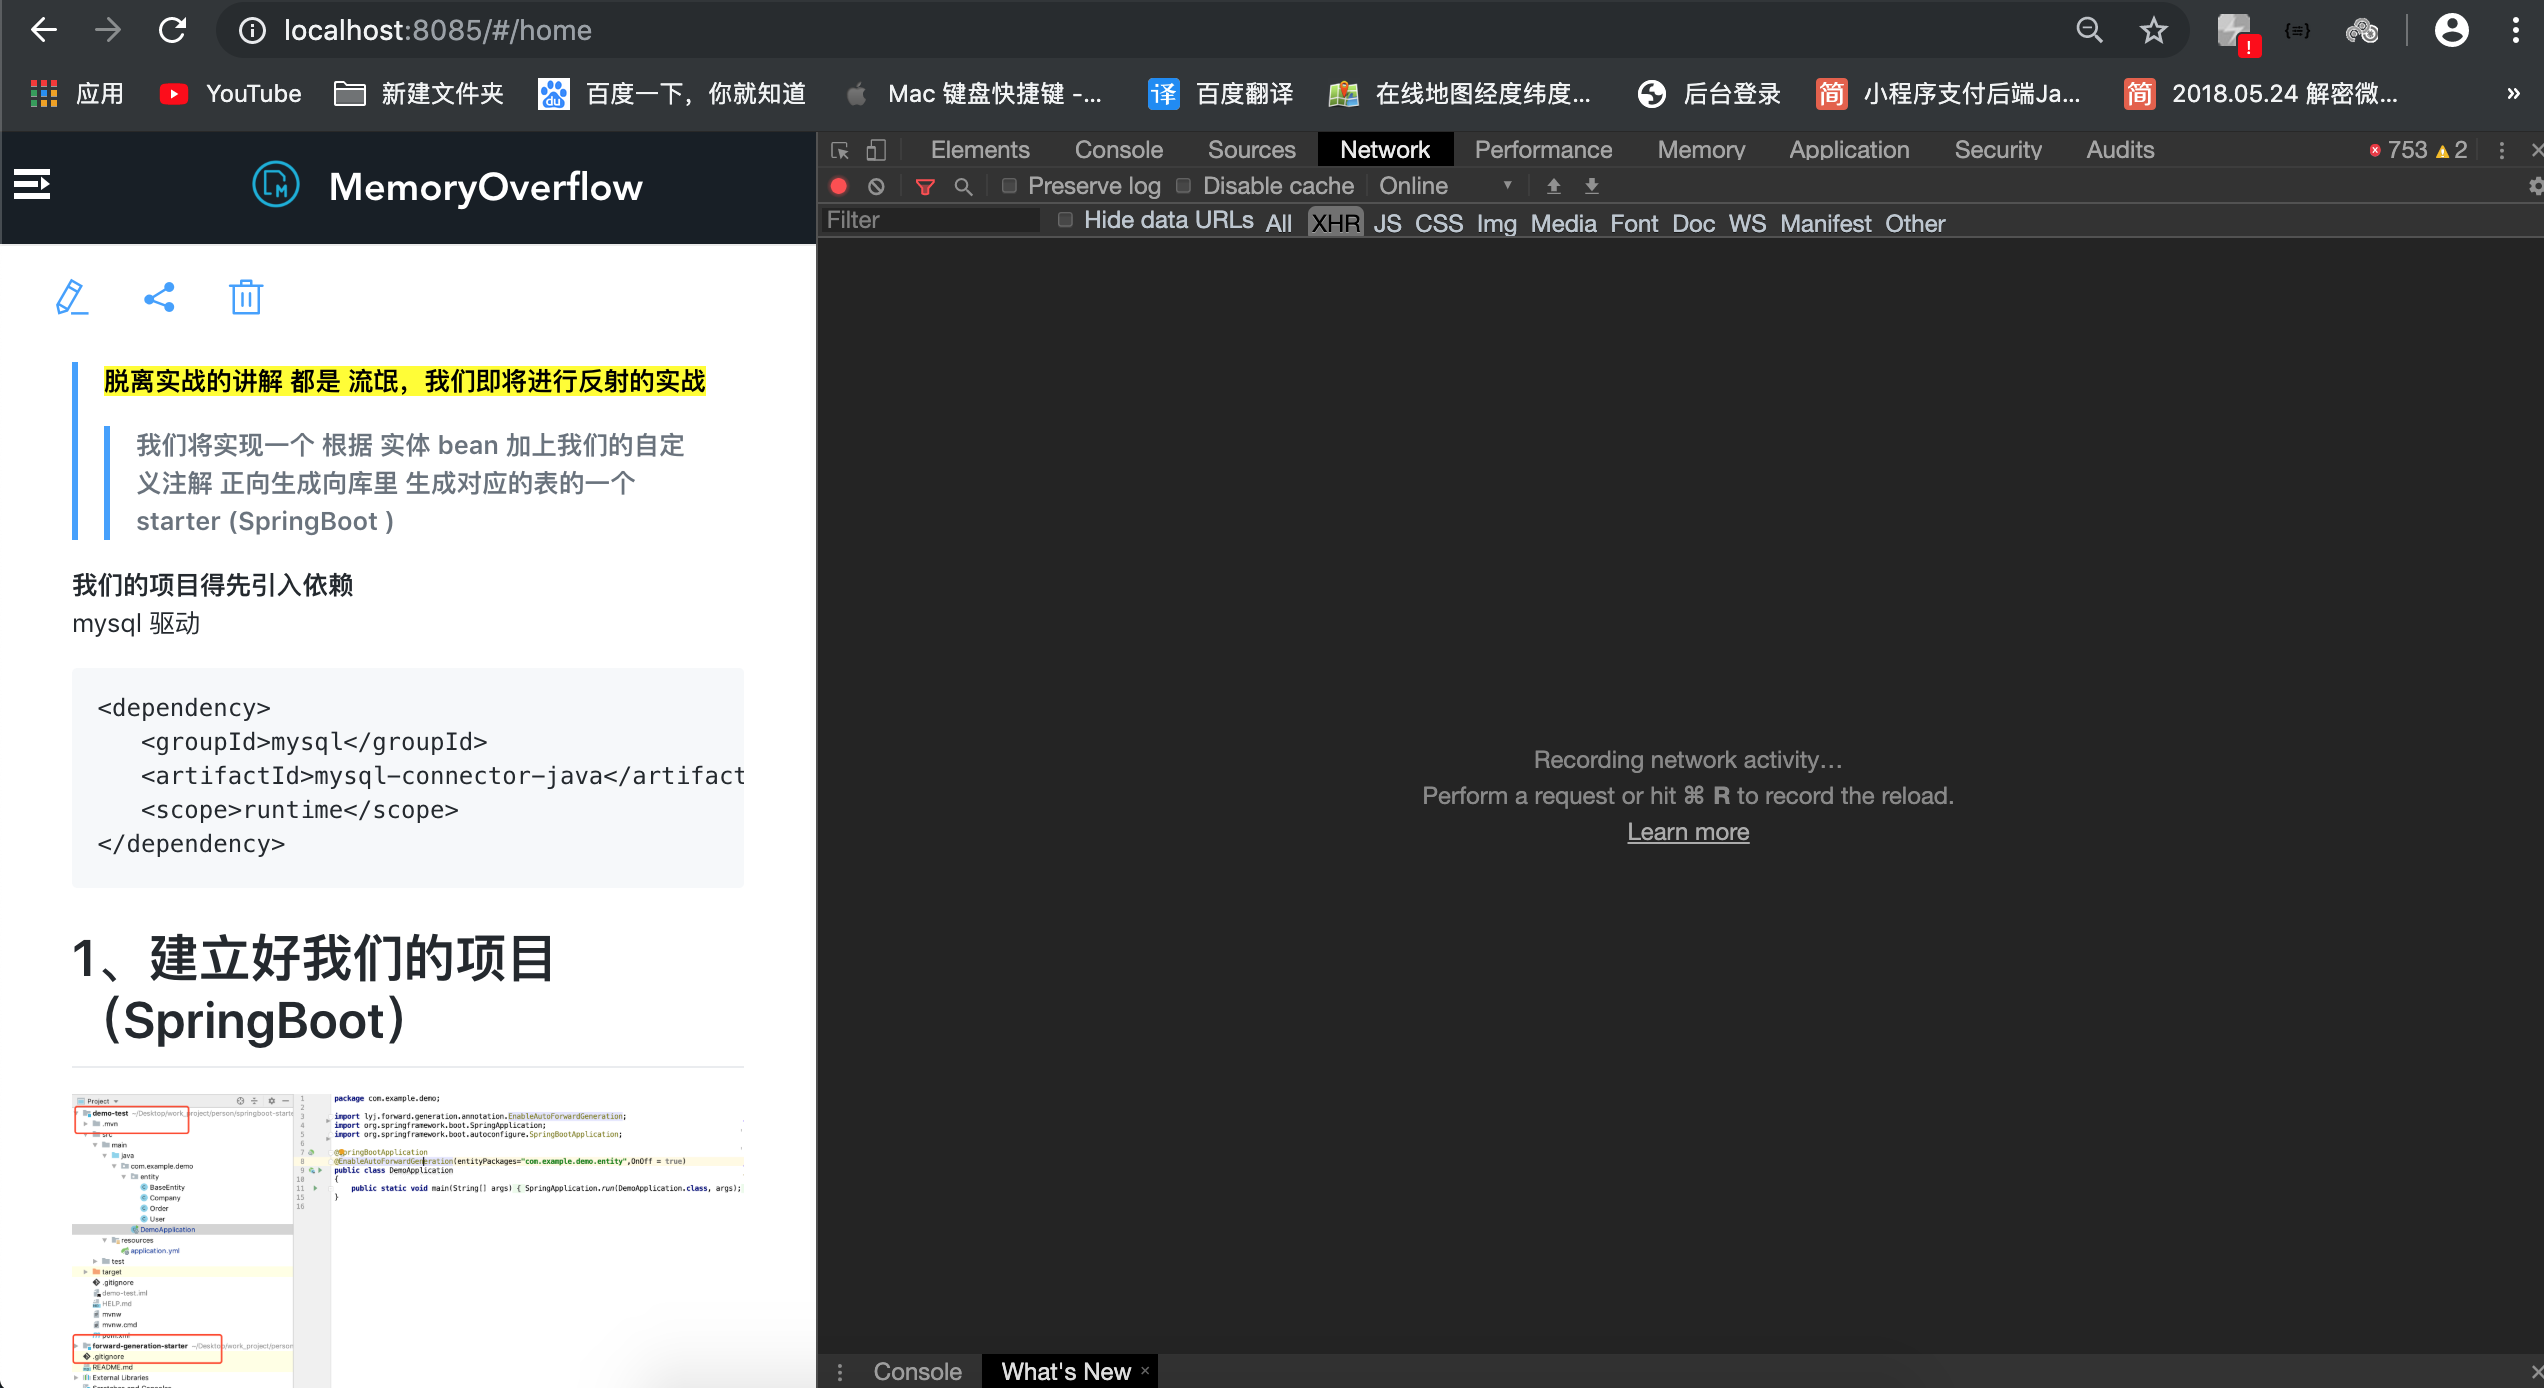Select the WS request type filter
2544x1388 pixels.
[1747, 223]
